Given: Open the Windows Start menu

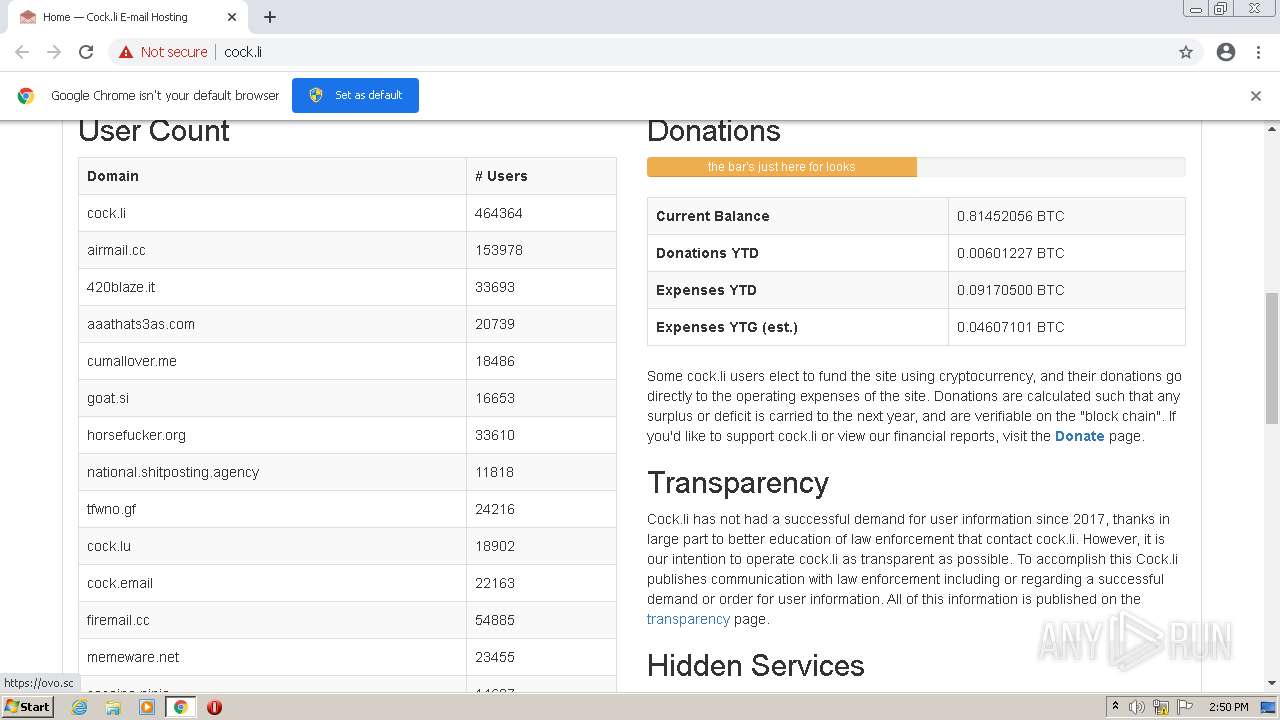Looking at the screenshot, I should click(x=28, y=706).
